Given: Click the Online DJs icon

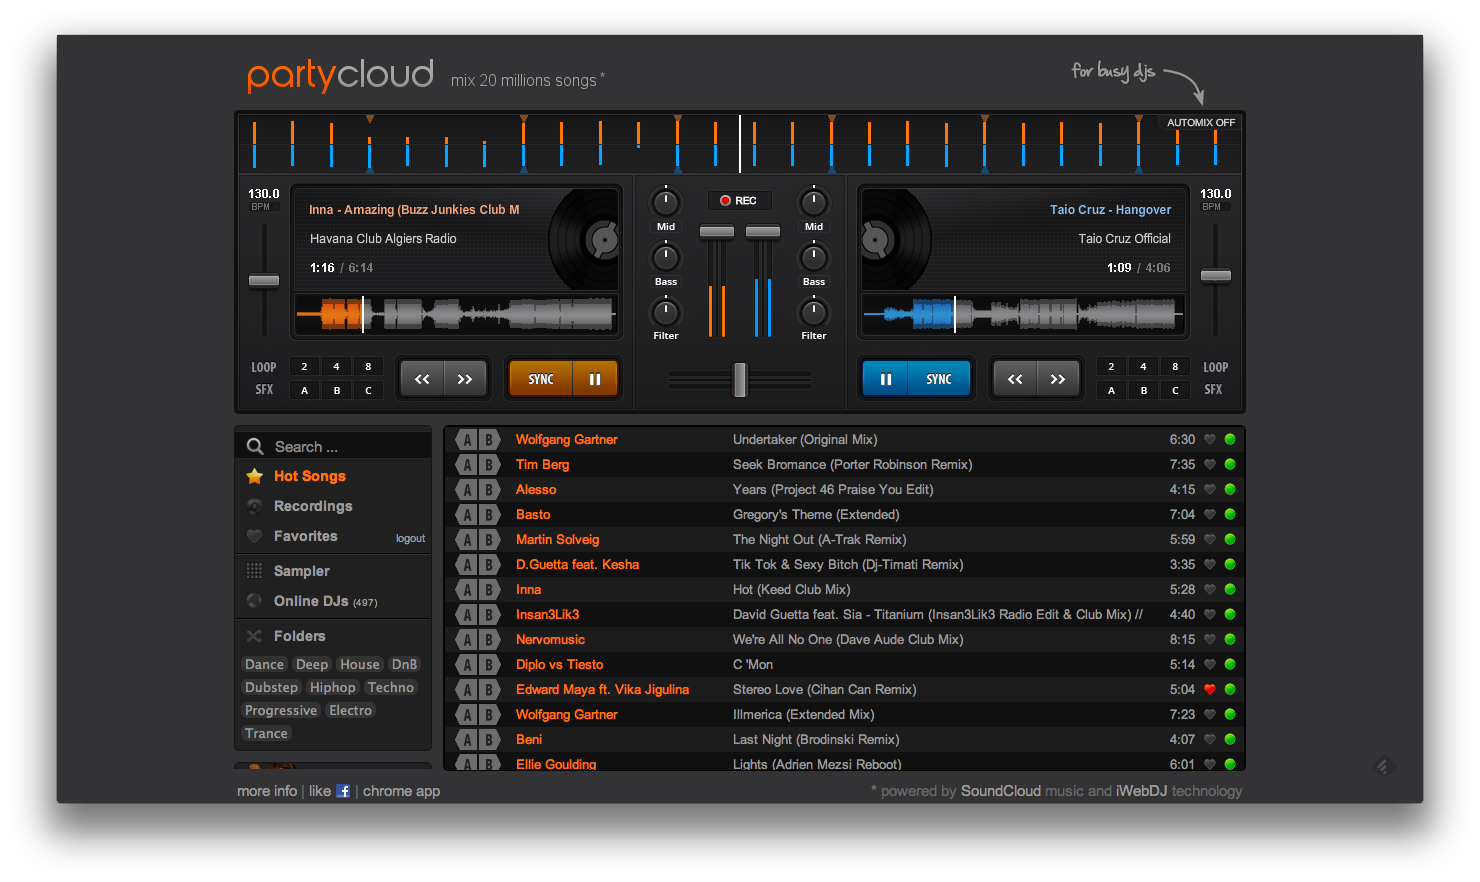Looking at the screenshot, I should (255, 601).
